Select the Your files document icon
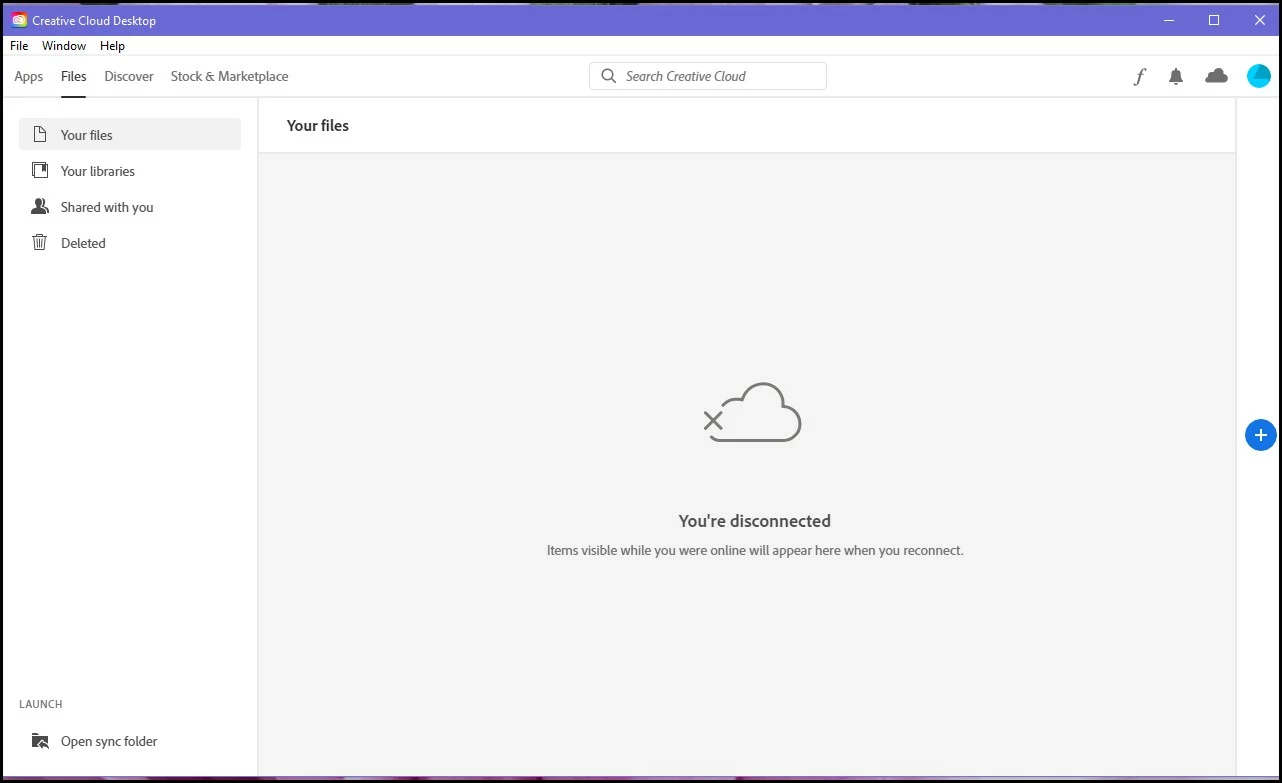 pyautogui.click(x=40, y=134)
